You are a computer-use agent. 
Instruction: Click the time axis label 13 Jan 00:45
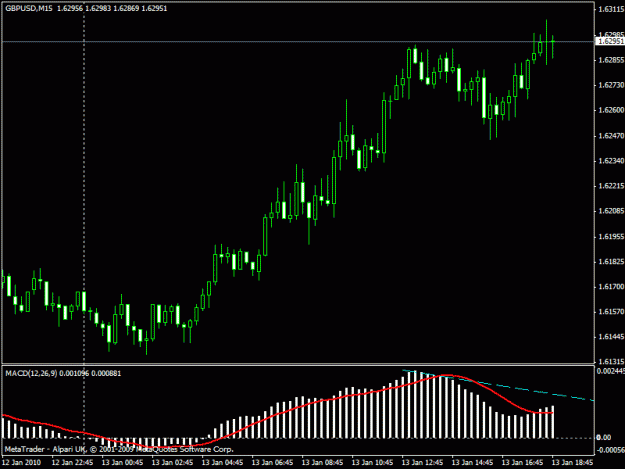(x=122, y=463)
